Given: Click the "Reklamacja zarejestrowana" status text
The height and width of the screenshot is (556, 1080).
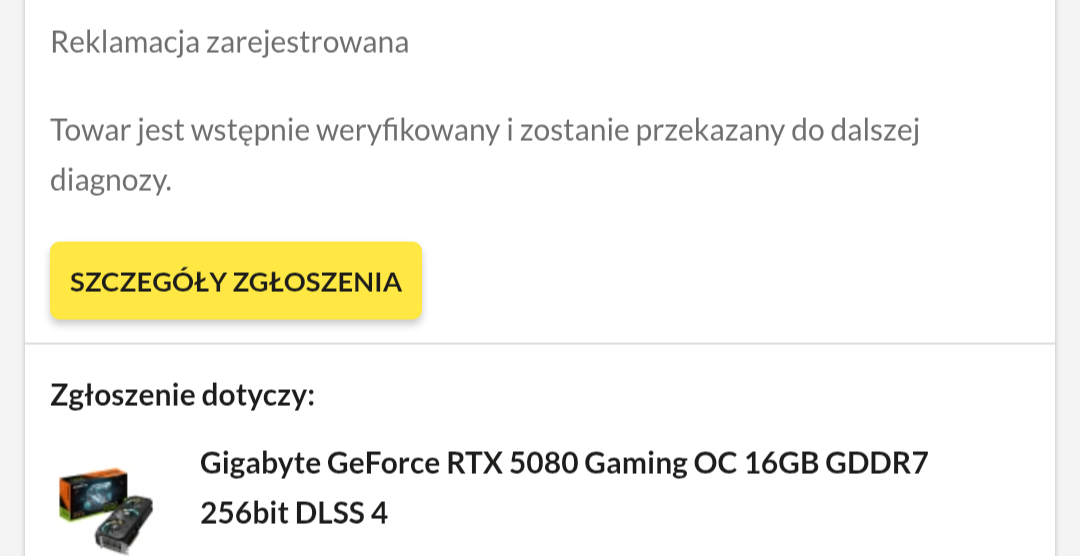Looking at the screenshot, I should pos(229,43).
